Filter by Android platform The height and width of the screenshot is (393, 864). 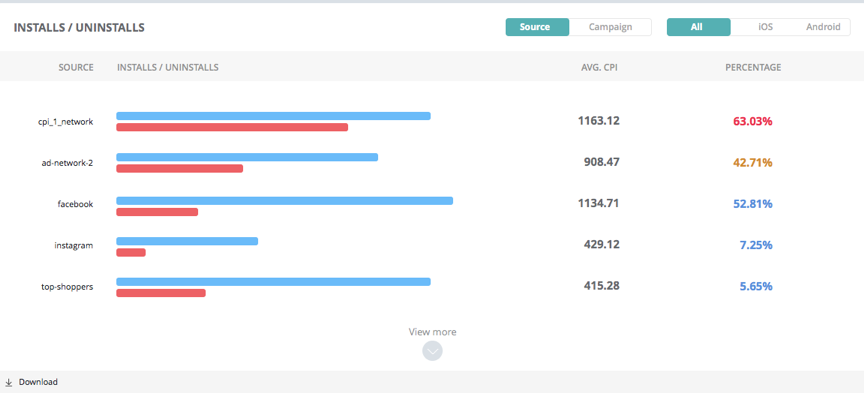[x=823, y=27]
